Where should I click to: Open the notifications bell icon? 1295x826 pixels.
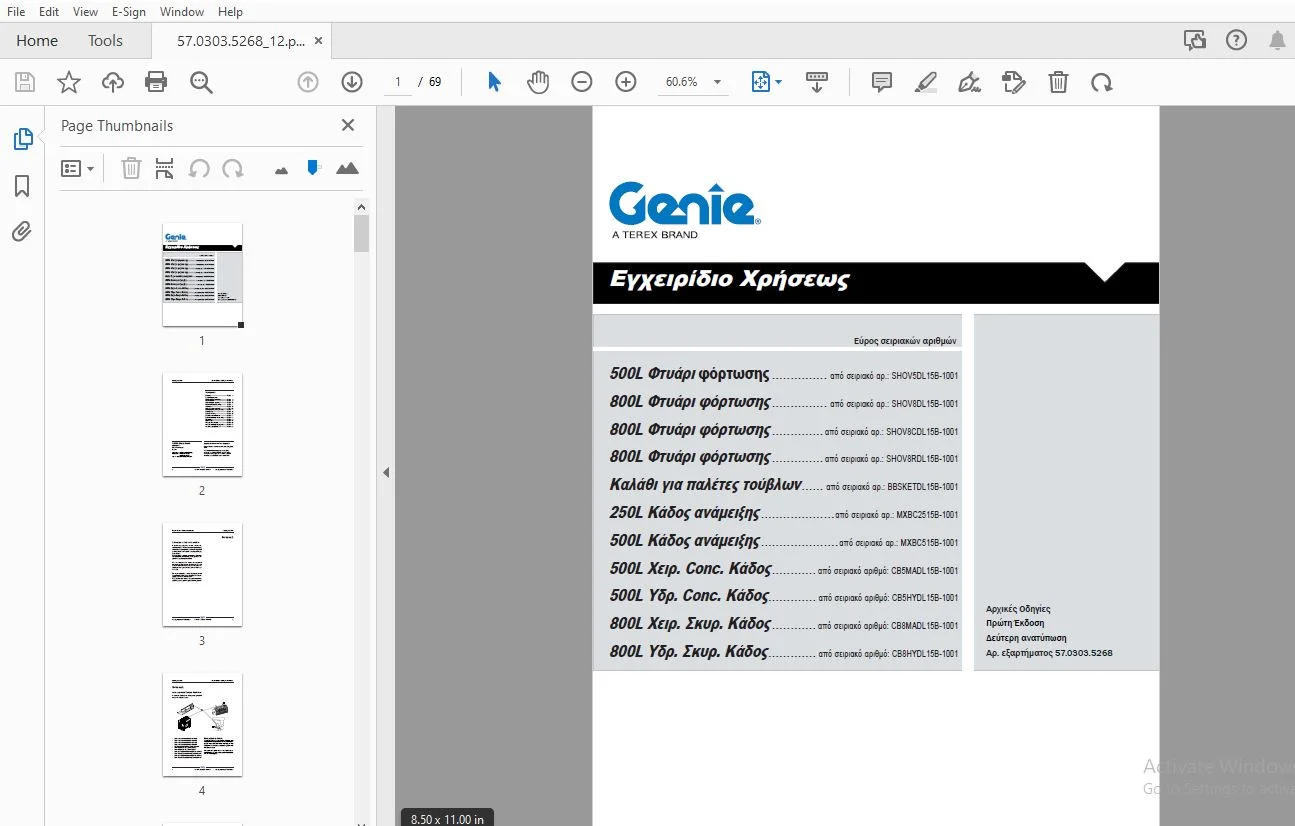click(1277, 41)
